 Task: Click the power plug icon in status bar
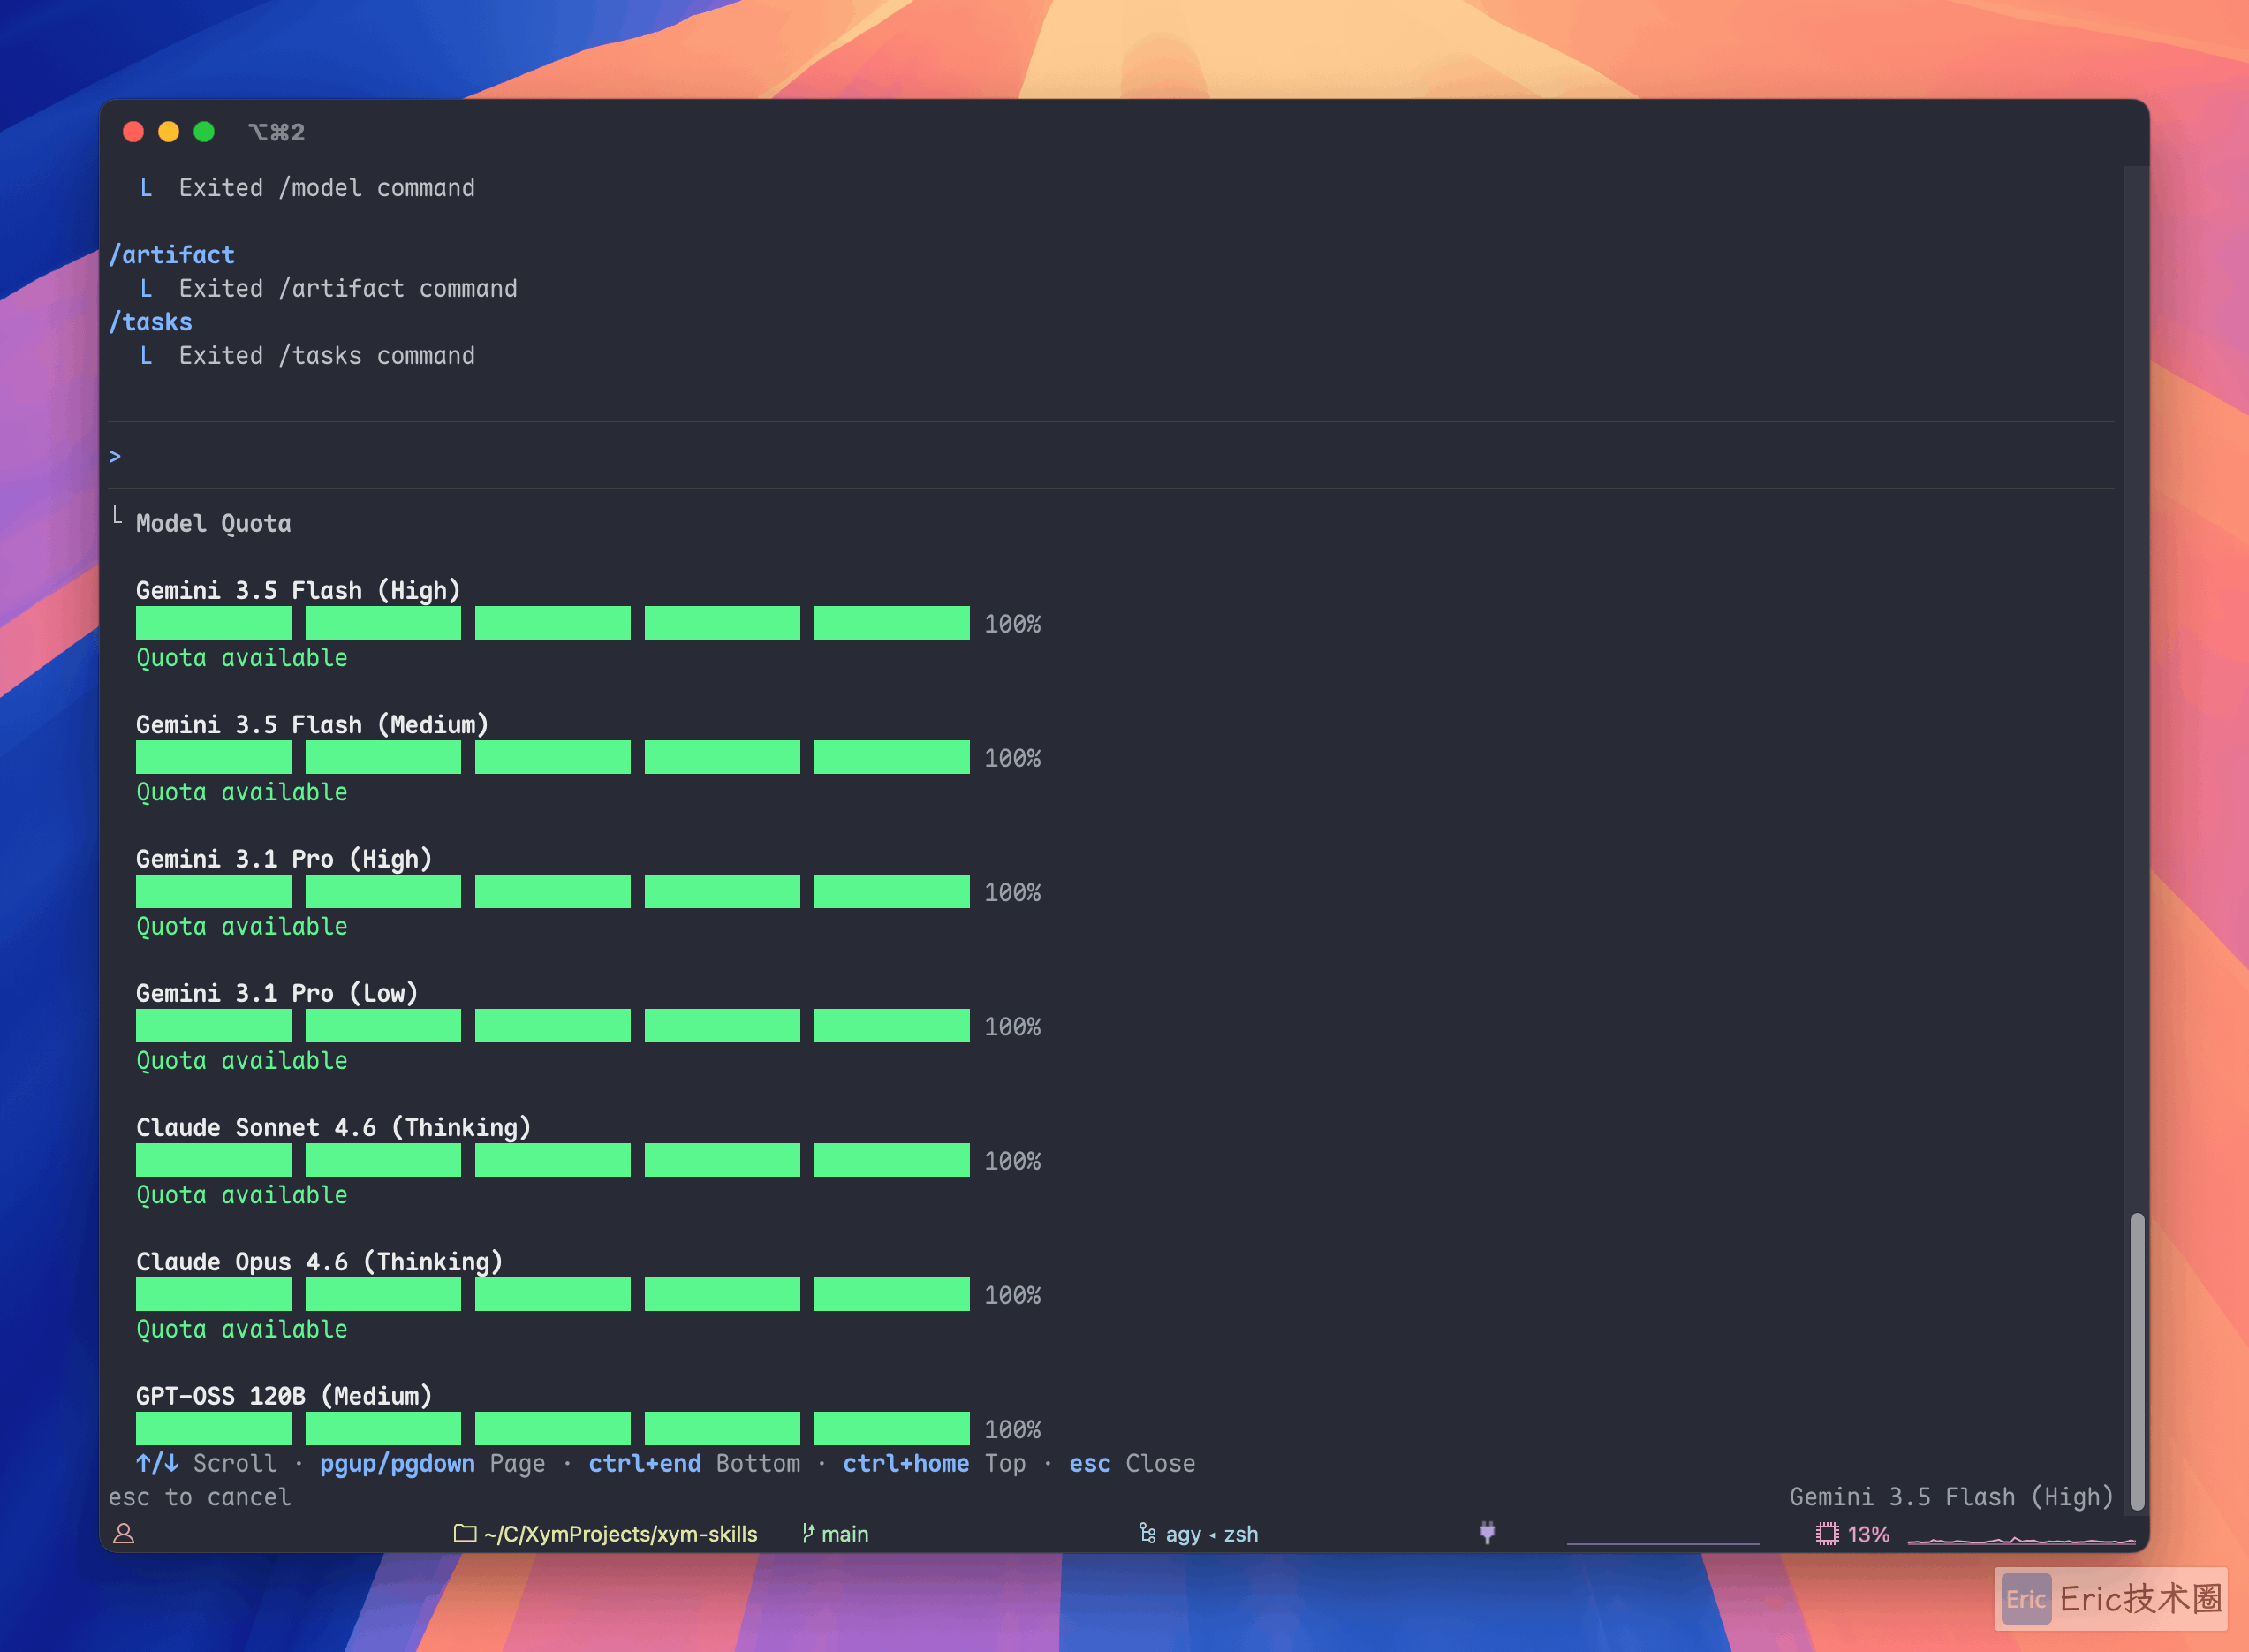[x=1487, y=1532]
